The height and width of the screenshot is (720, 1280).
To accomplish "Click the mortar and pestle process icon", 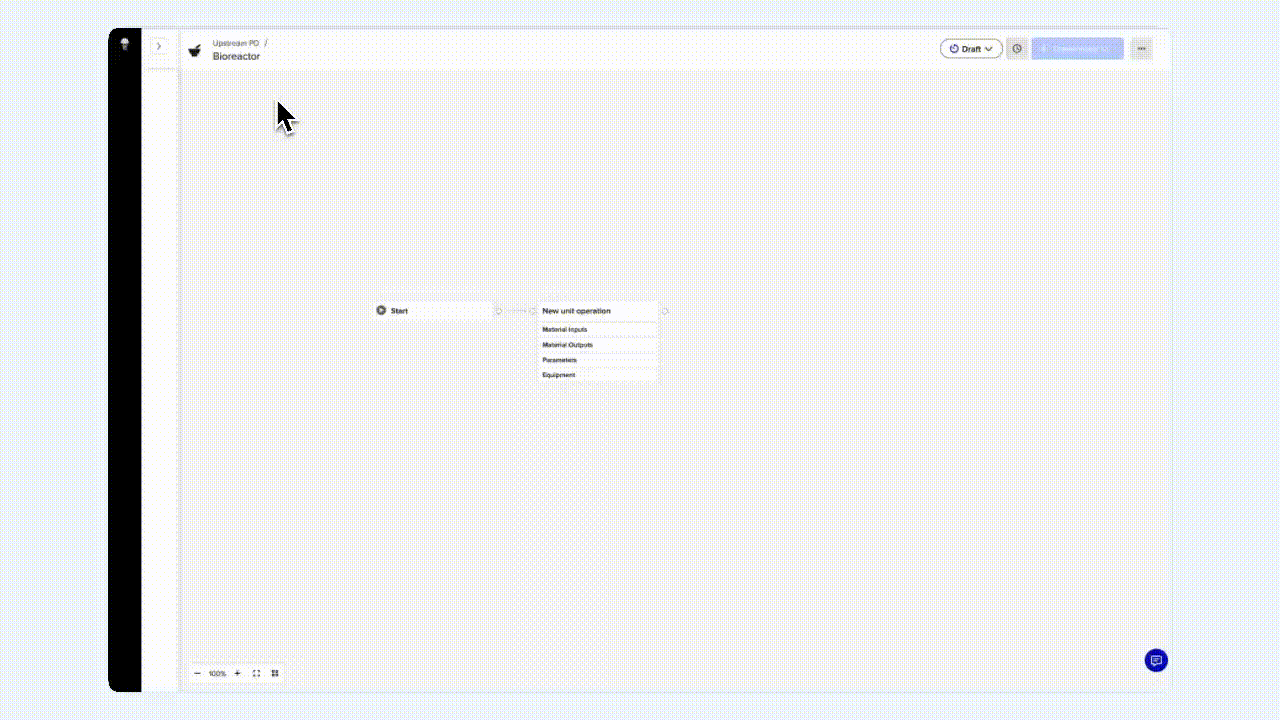I will pyautogui.click(x=195, y=50).
